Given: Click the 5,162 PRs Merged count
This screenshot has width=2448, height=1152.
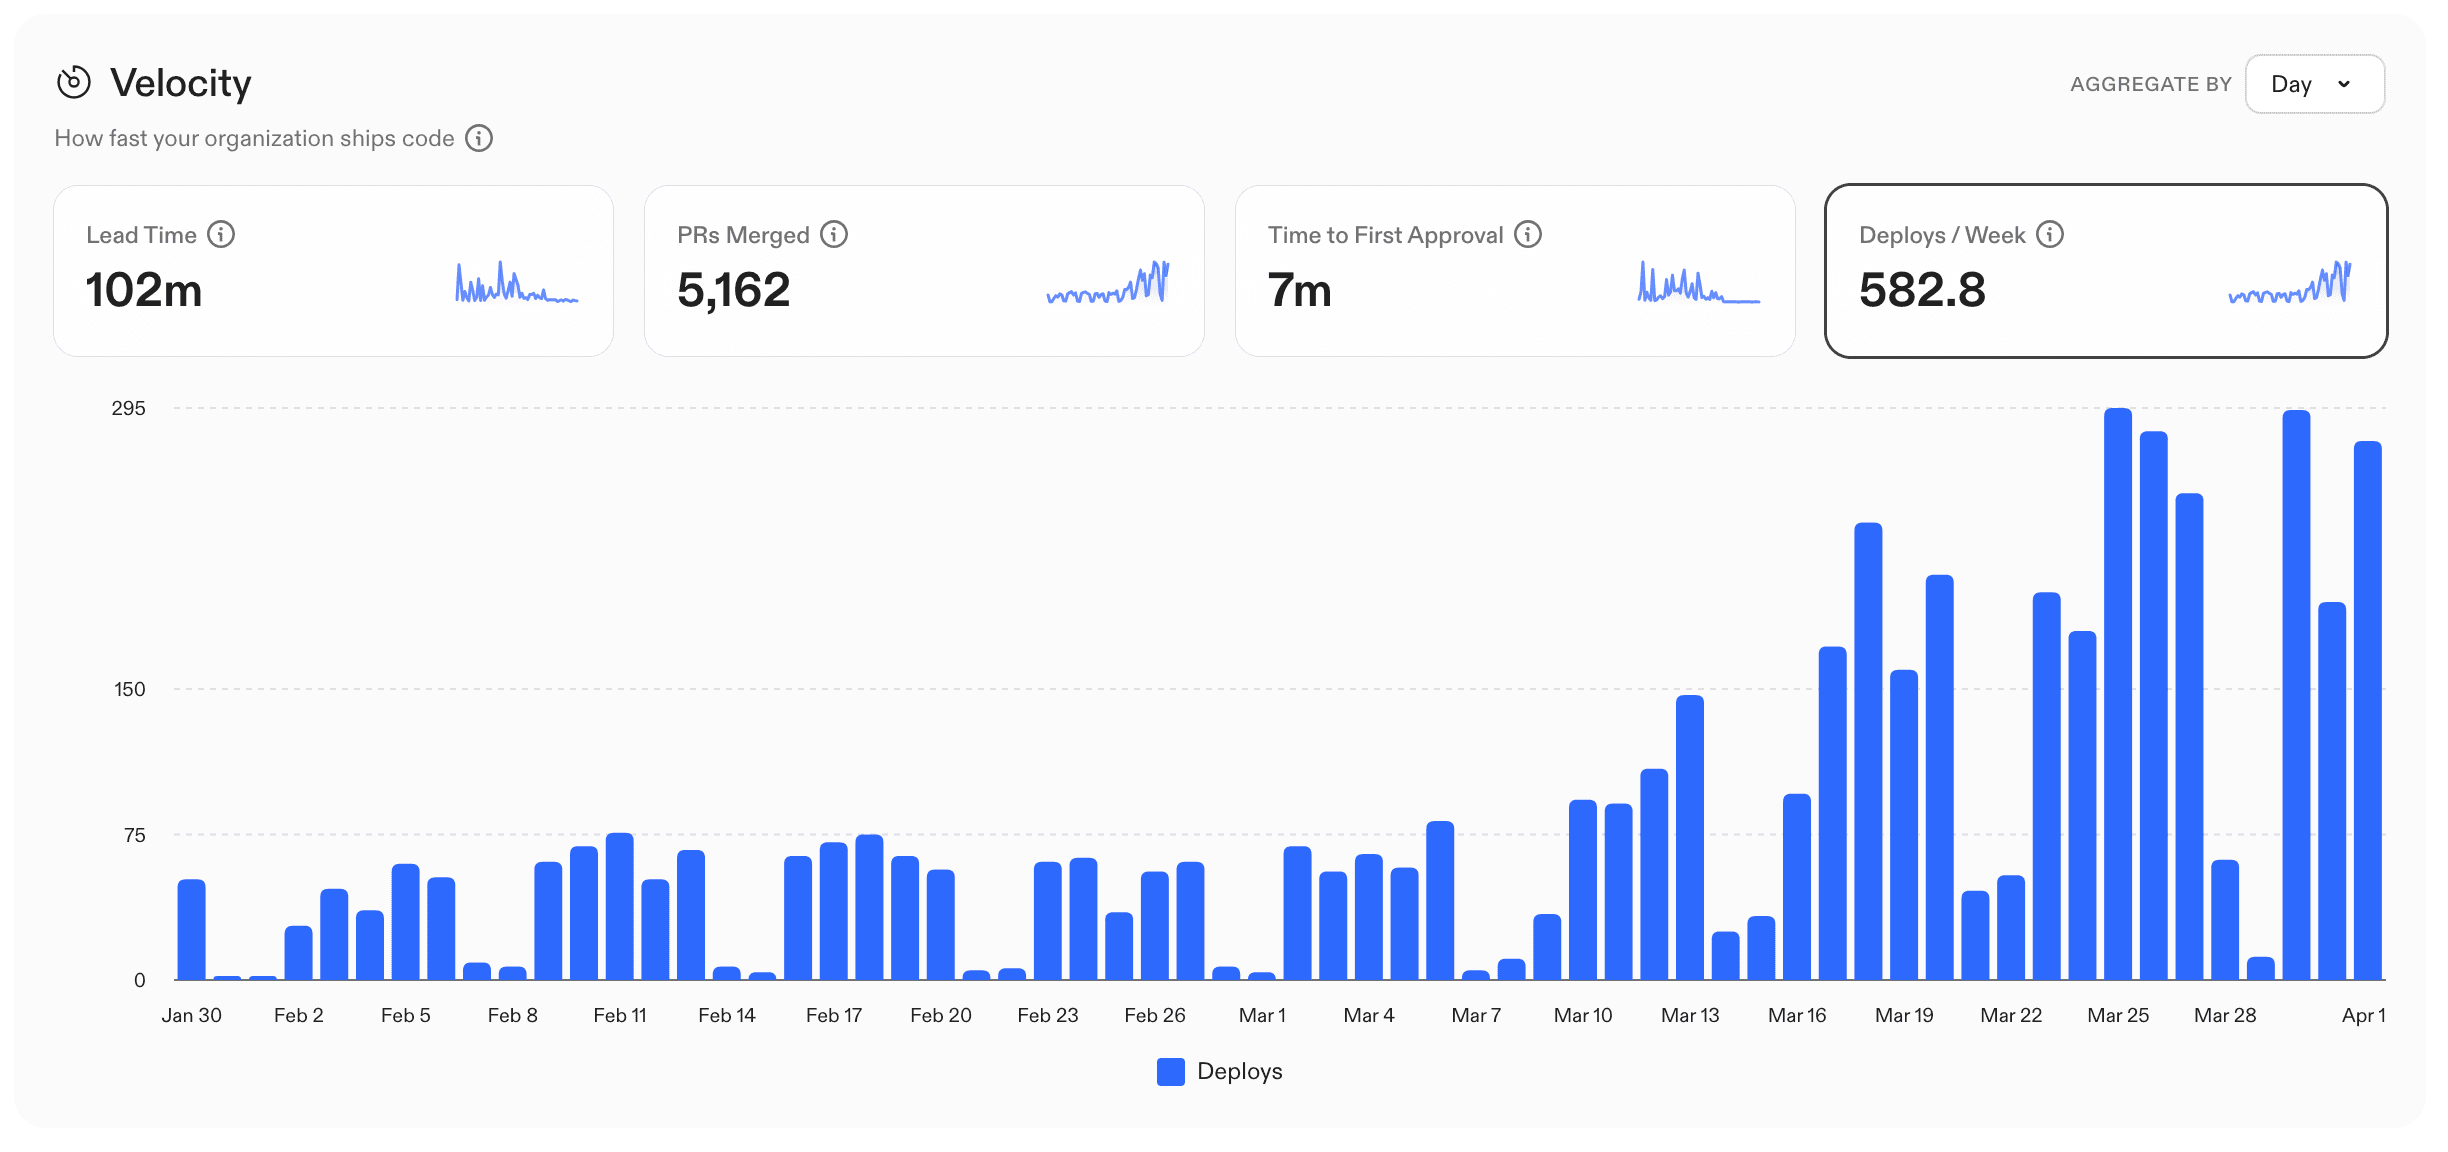Looking at the screenshot, I should pos(735,289).
